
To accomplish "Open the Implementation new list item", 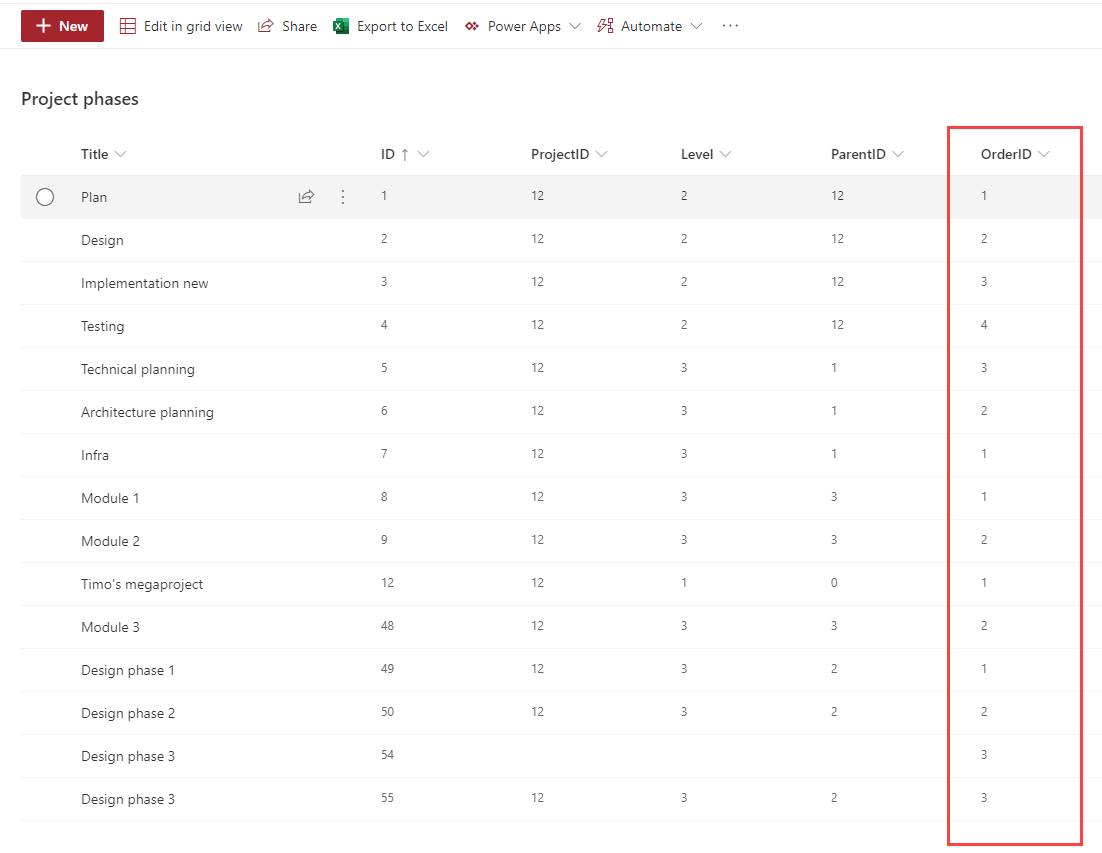I will [145, 283].
